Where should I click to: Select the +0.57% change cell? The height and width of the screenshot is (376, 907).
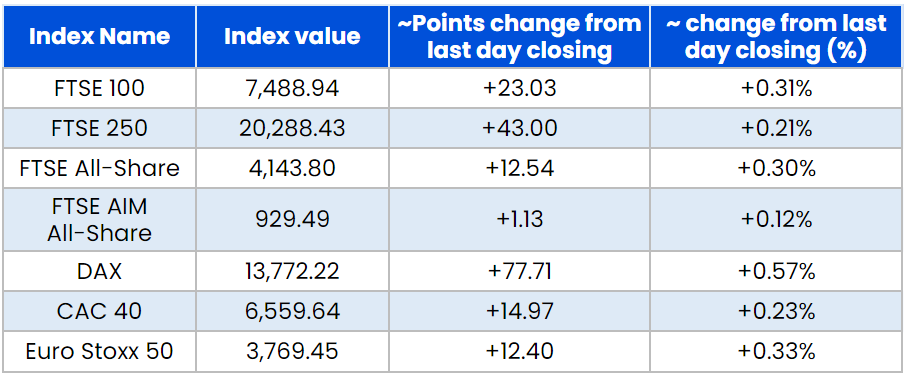tap(777, 271)
